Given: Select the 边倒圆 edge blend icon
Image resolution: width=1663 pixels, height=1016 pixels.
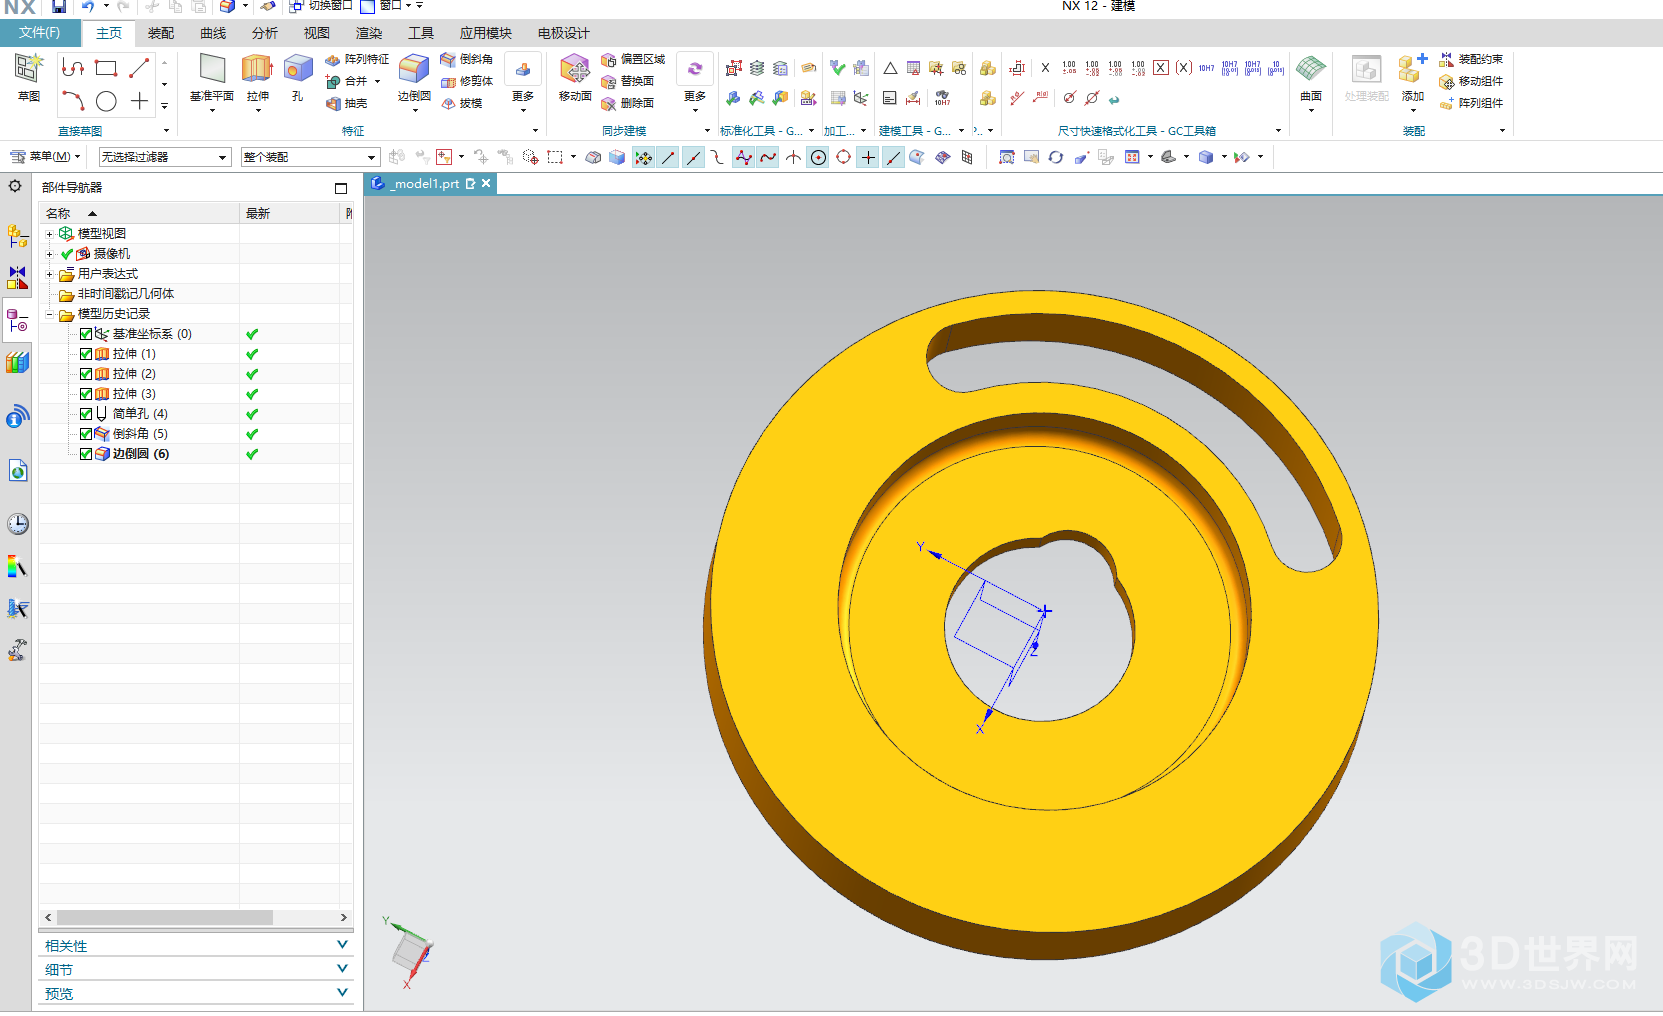Looking at the screenshot, I should [413, 68].
